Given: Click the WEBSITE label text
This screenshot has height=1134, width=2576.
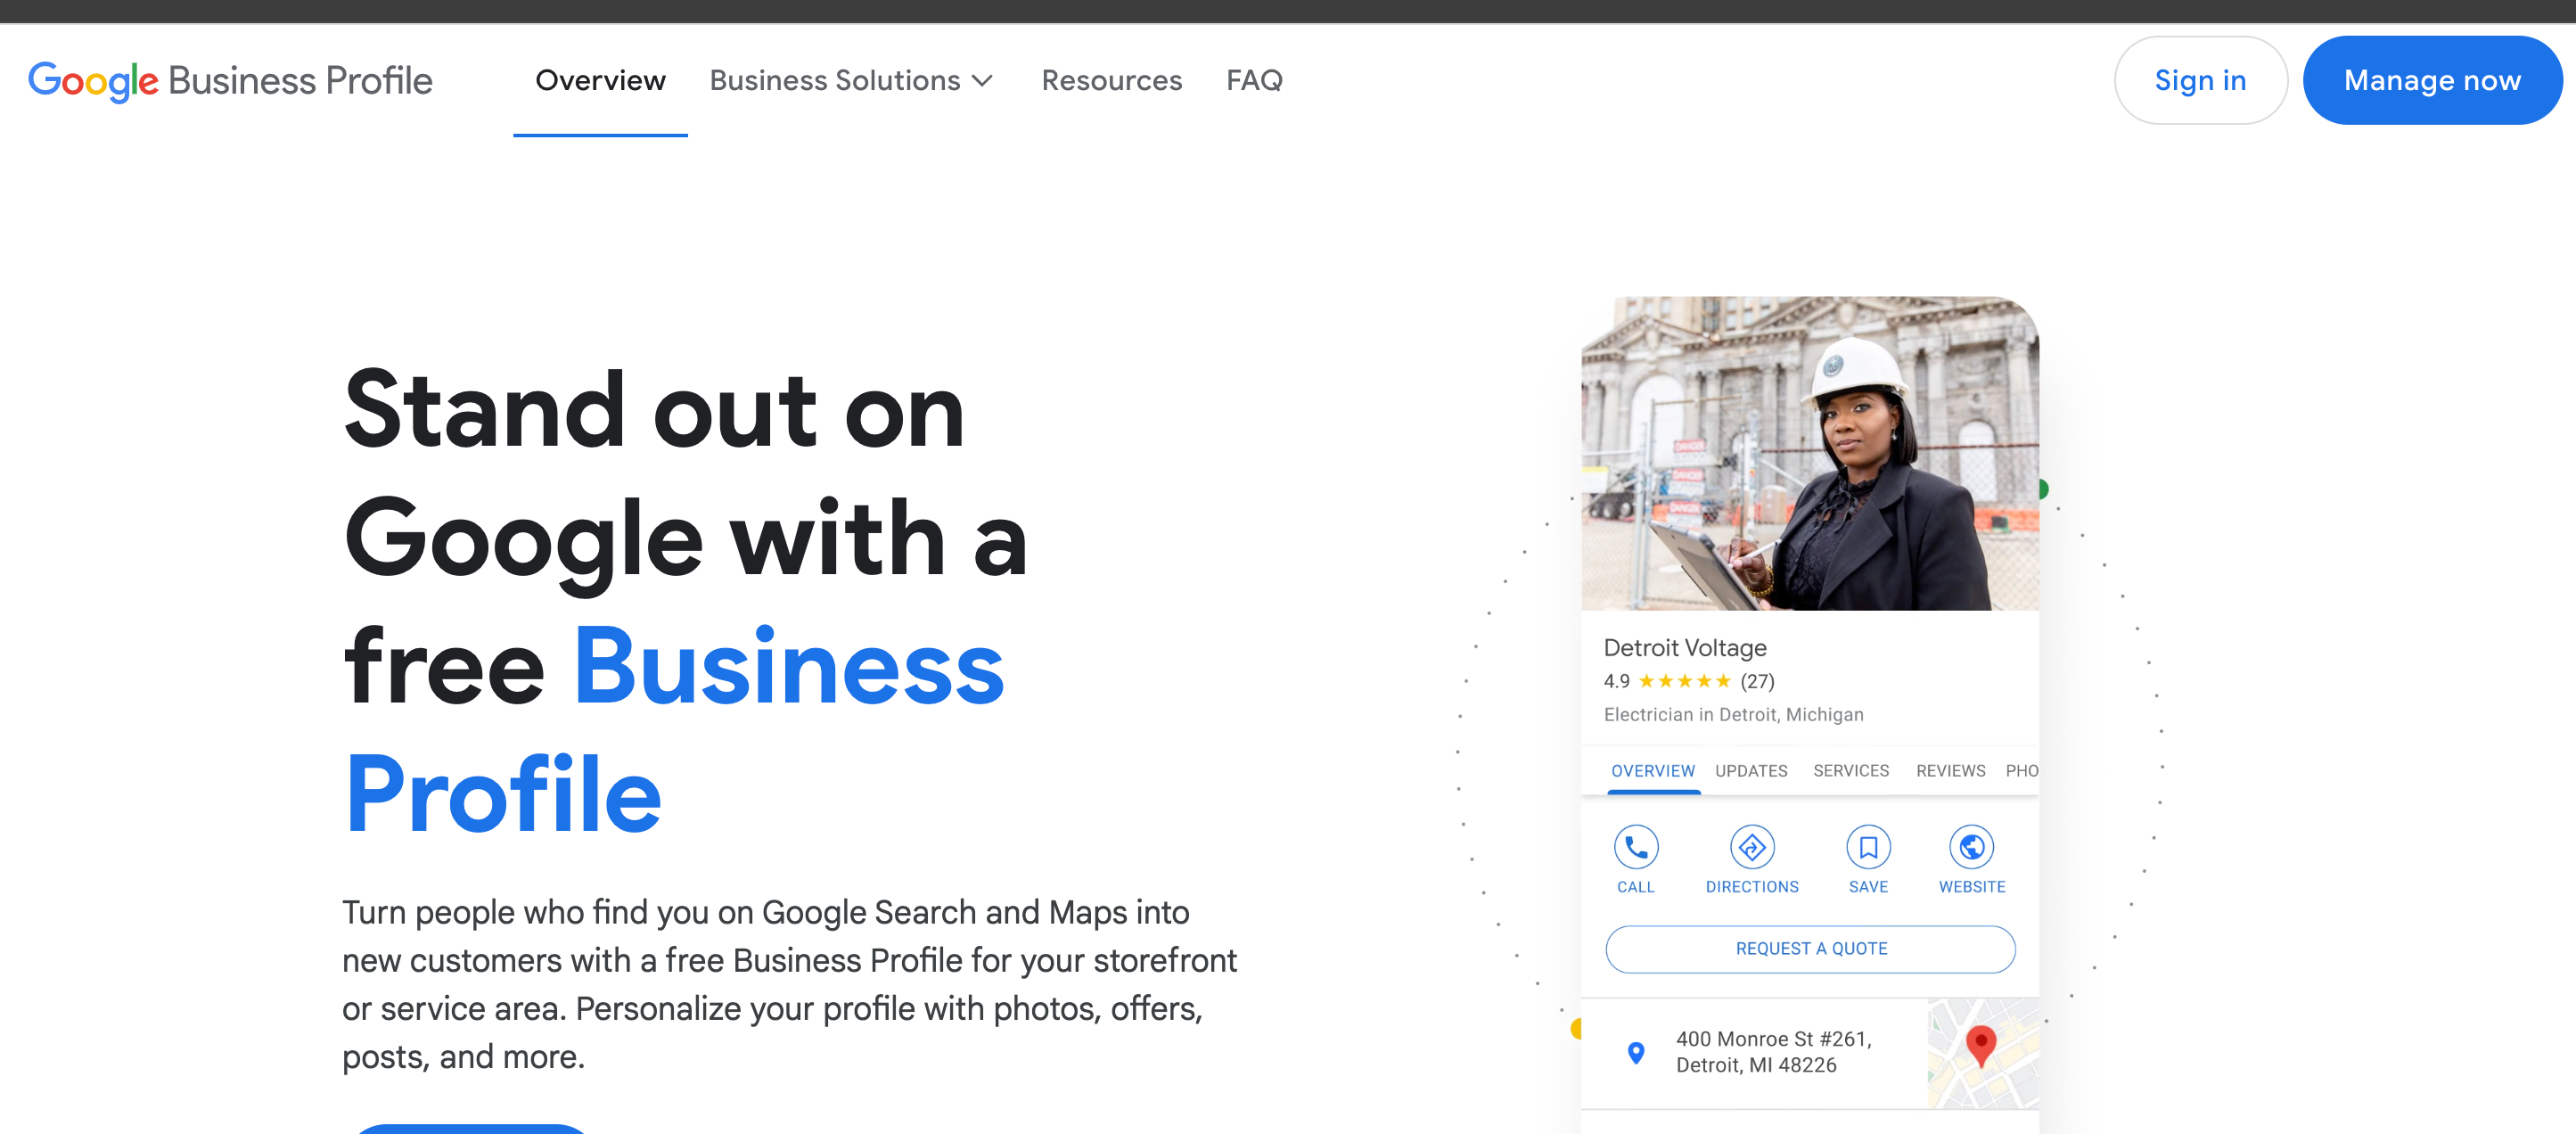Looking at the screenshot, I should point(1972,886).
